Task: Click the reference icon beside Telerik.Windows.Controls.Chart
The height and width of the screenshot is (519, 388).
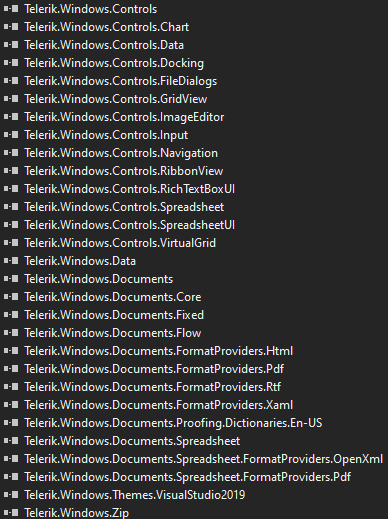Action: click(x=11, y=27)
